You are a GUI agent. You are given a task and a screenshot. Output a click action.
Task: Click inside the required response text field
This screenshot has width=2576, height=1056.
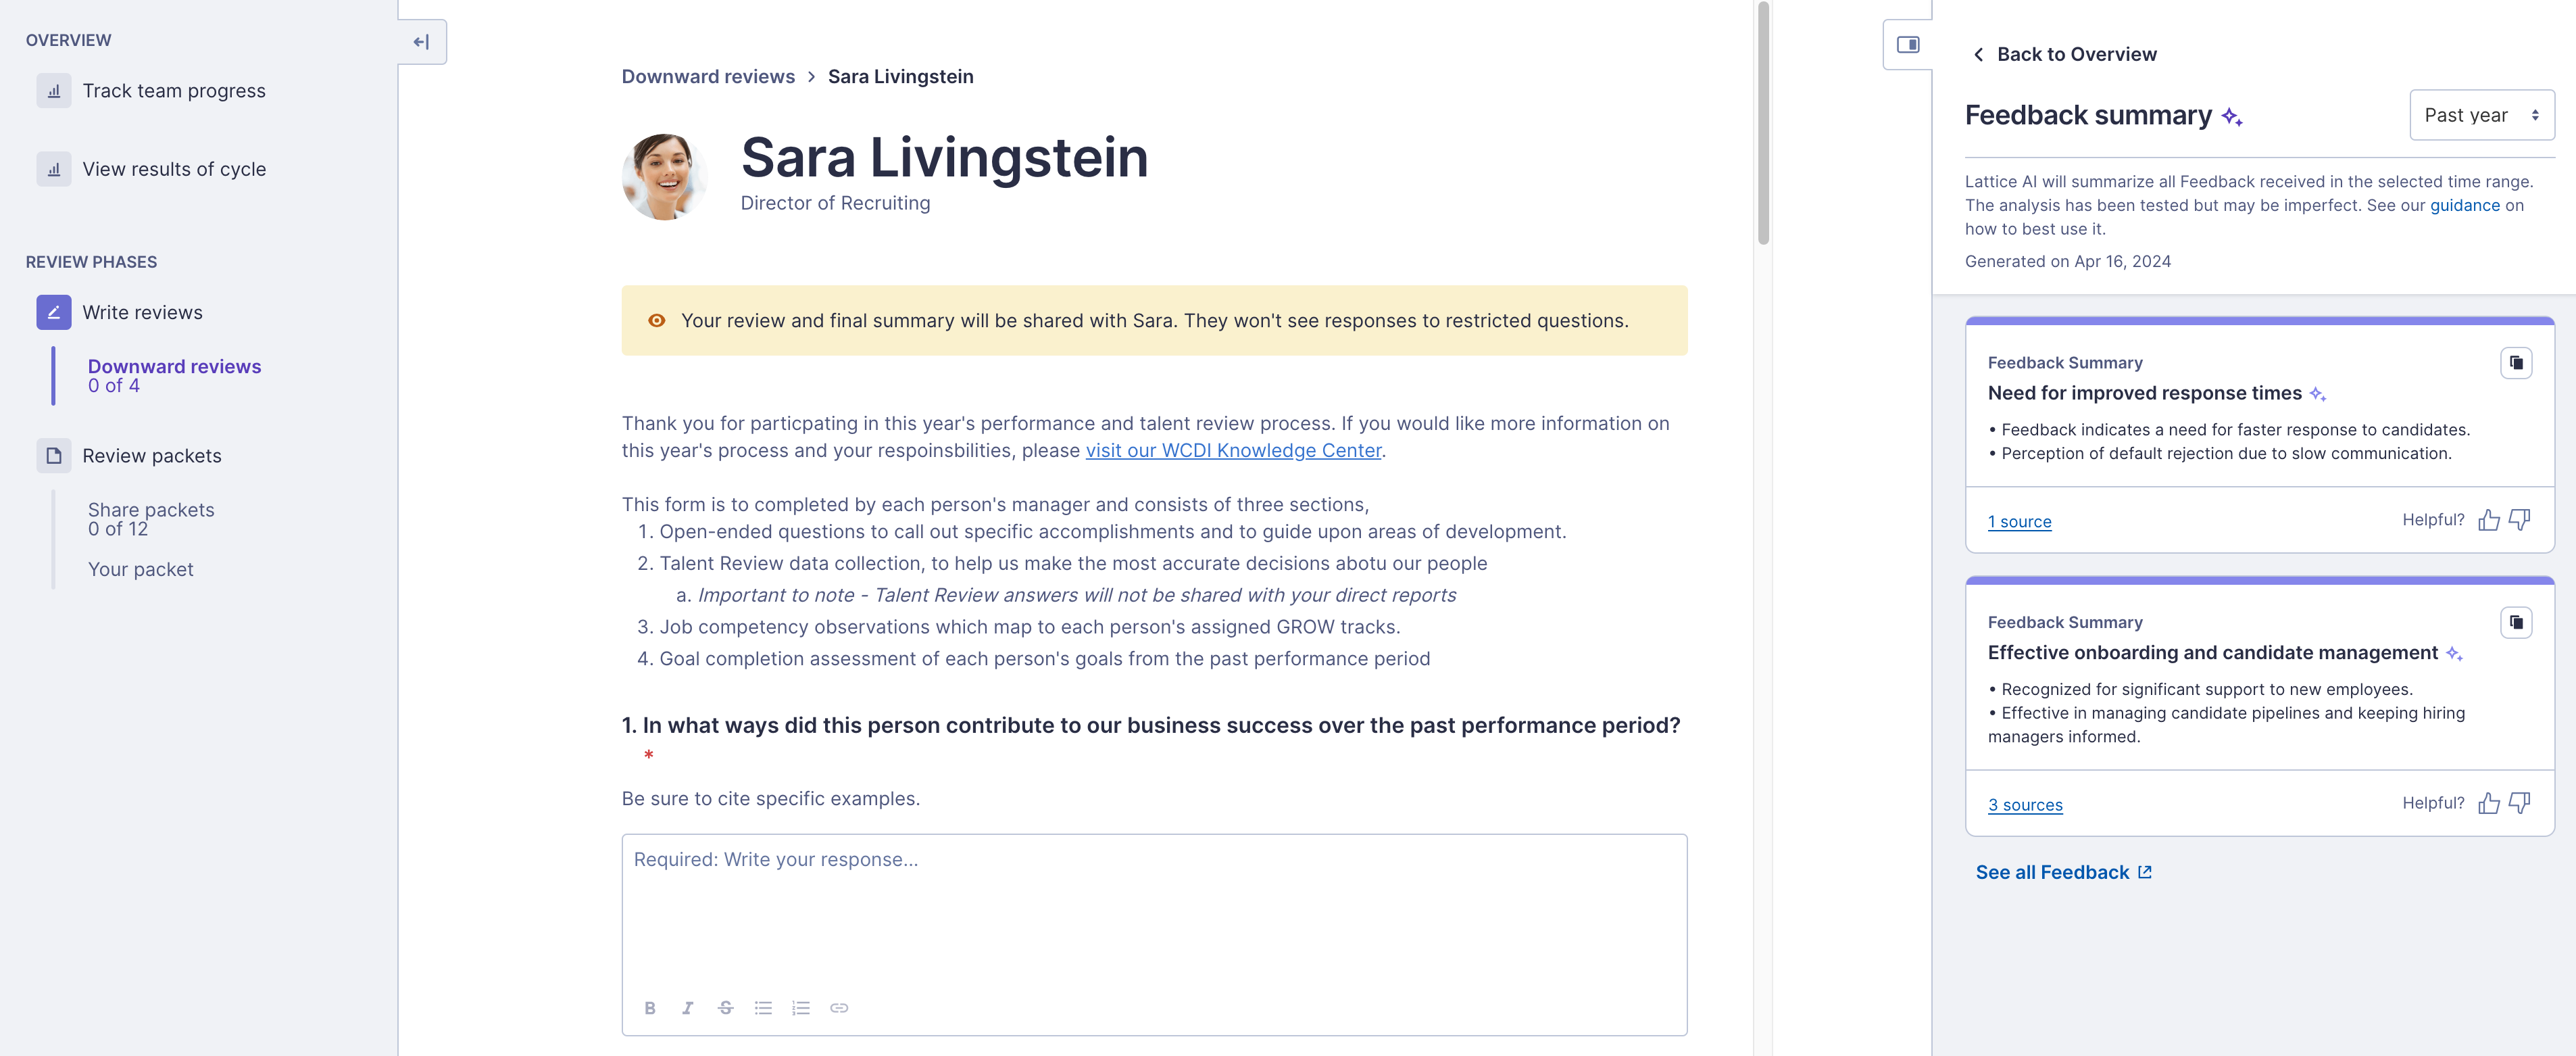(1150, 900)
